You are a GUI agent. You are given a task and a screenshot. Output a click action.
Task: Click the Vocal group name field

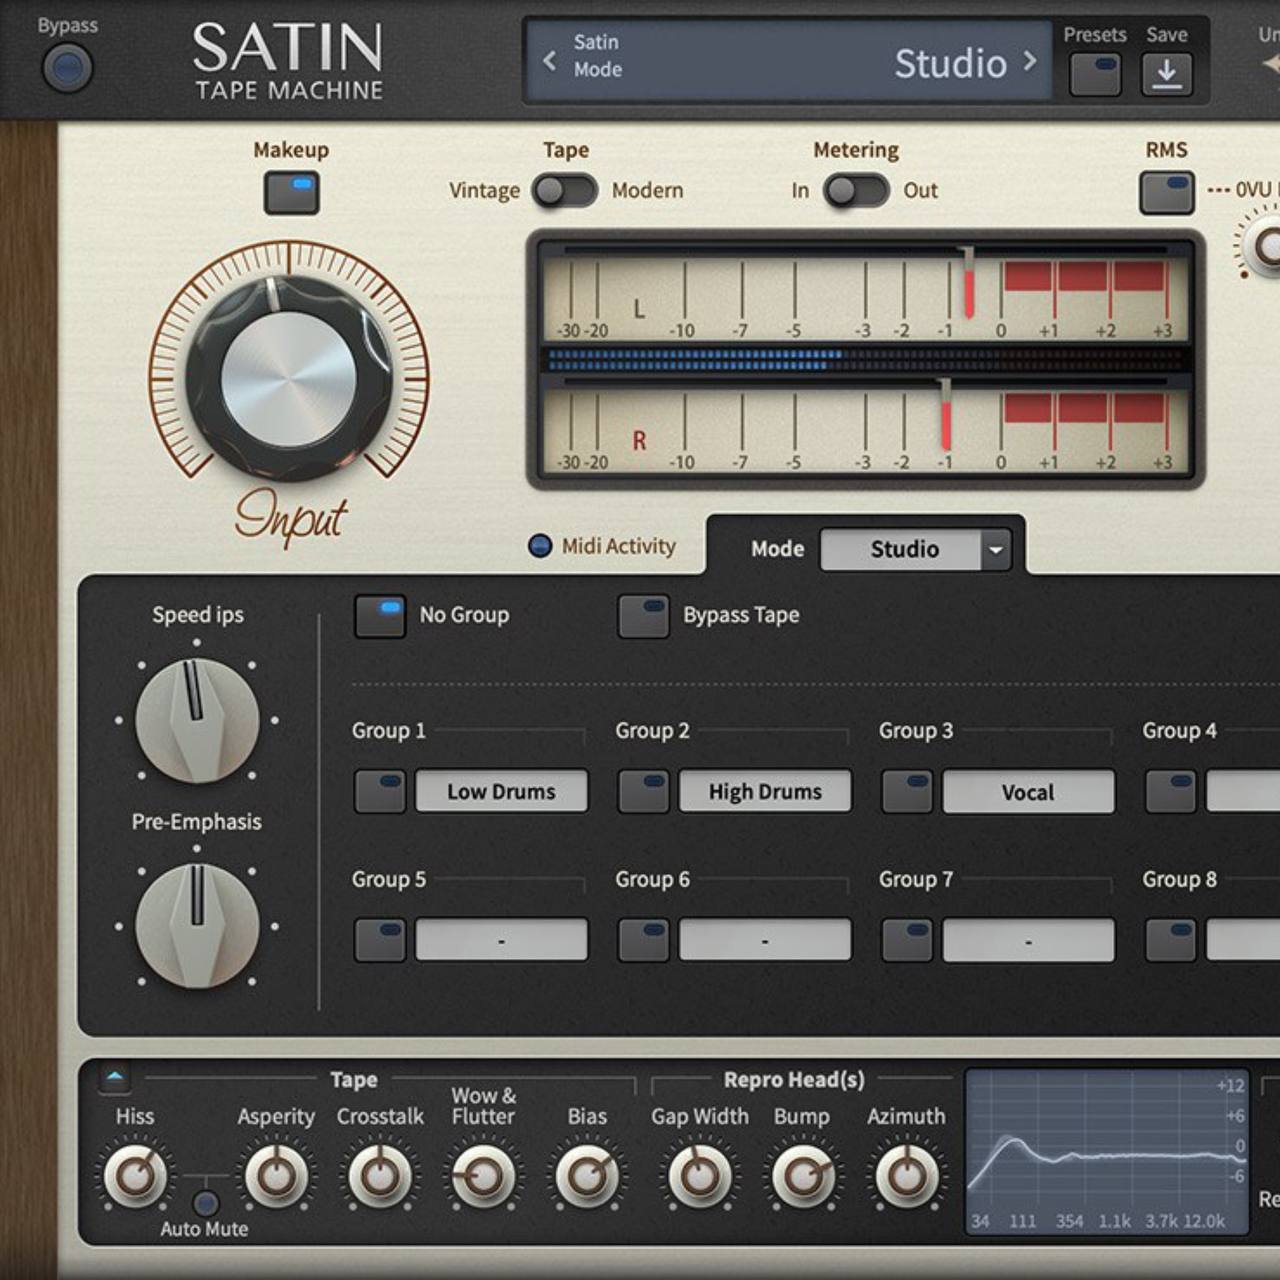pos(1028,791)
